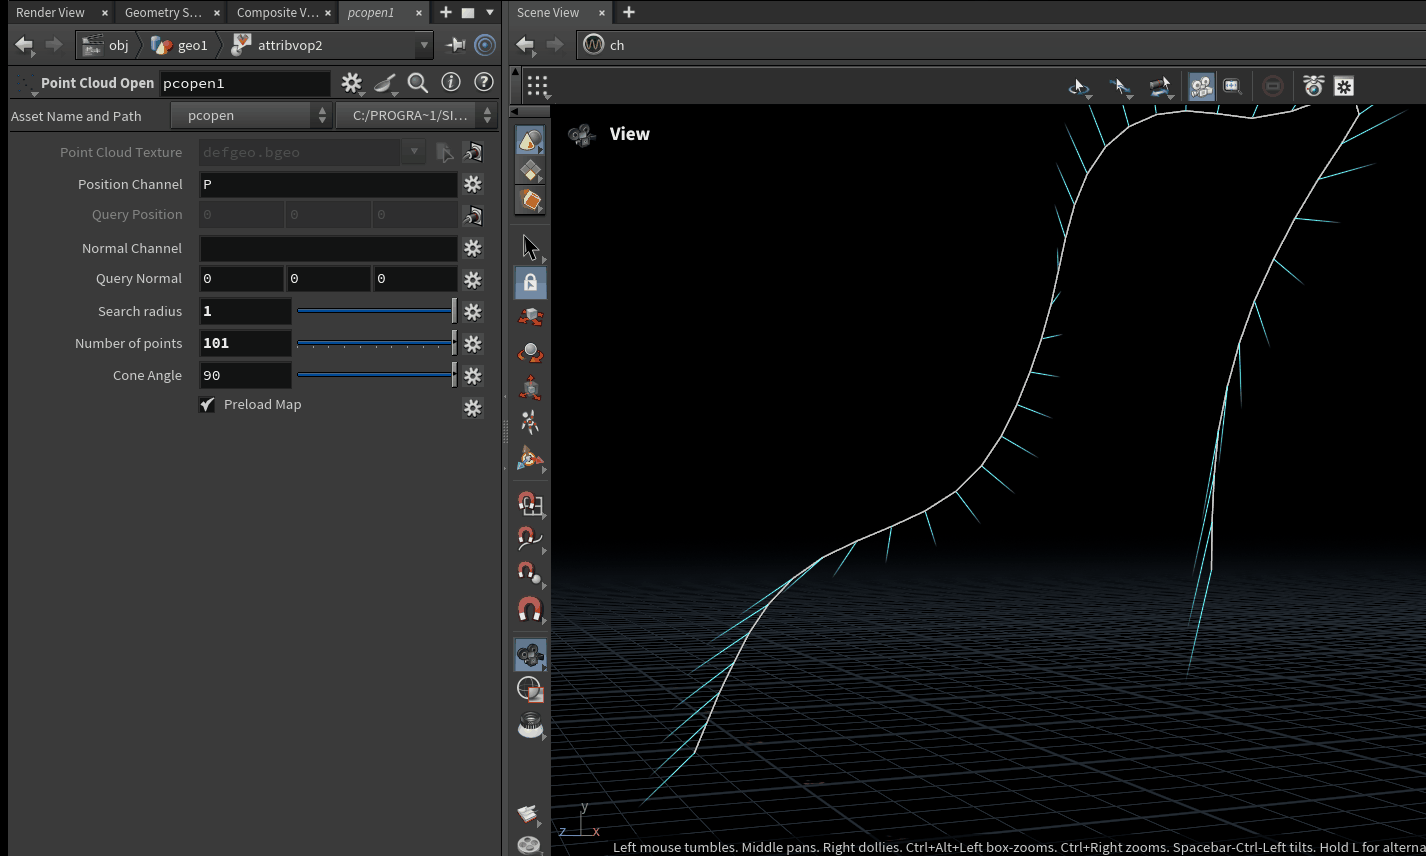The width and height of the screenshot is (1426, 856).
Task: Click gear icon next to Position Channel
Action: coord(473,184)
